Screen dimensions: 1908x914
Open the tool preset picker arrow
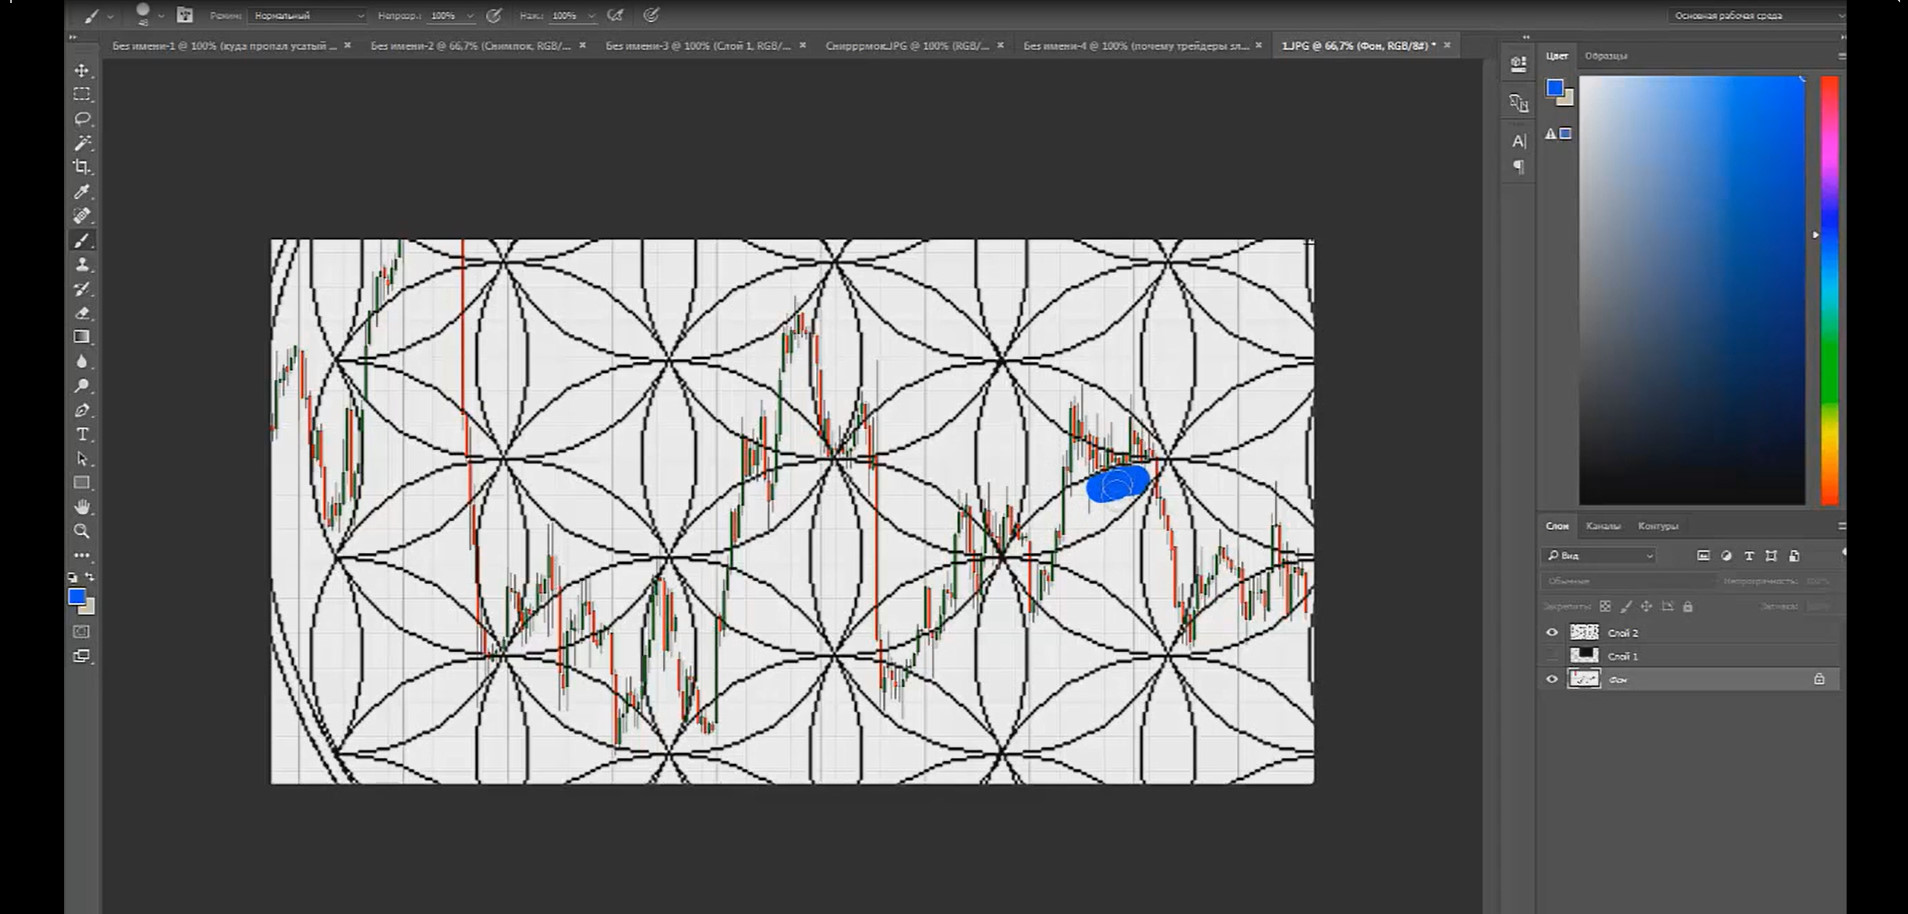110,16
